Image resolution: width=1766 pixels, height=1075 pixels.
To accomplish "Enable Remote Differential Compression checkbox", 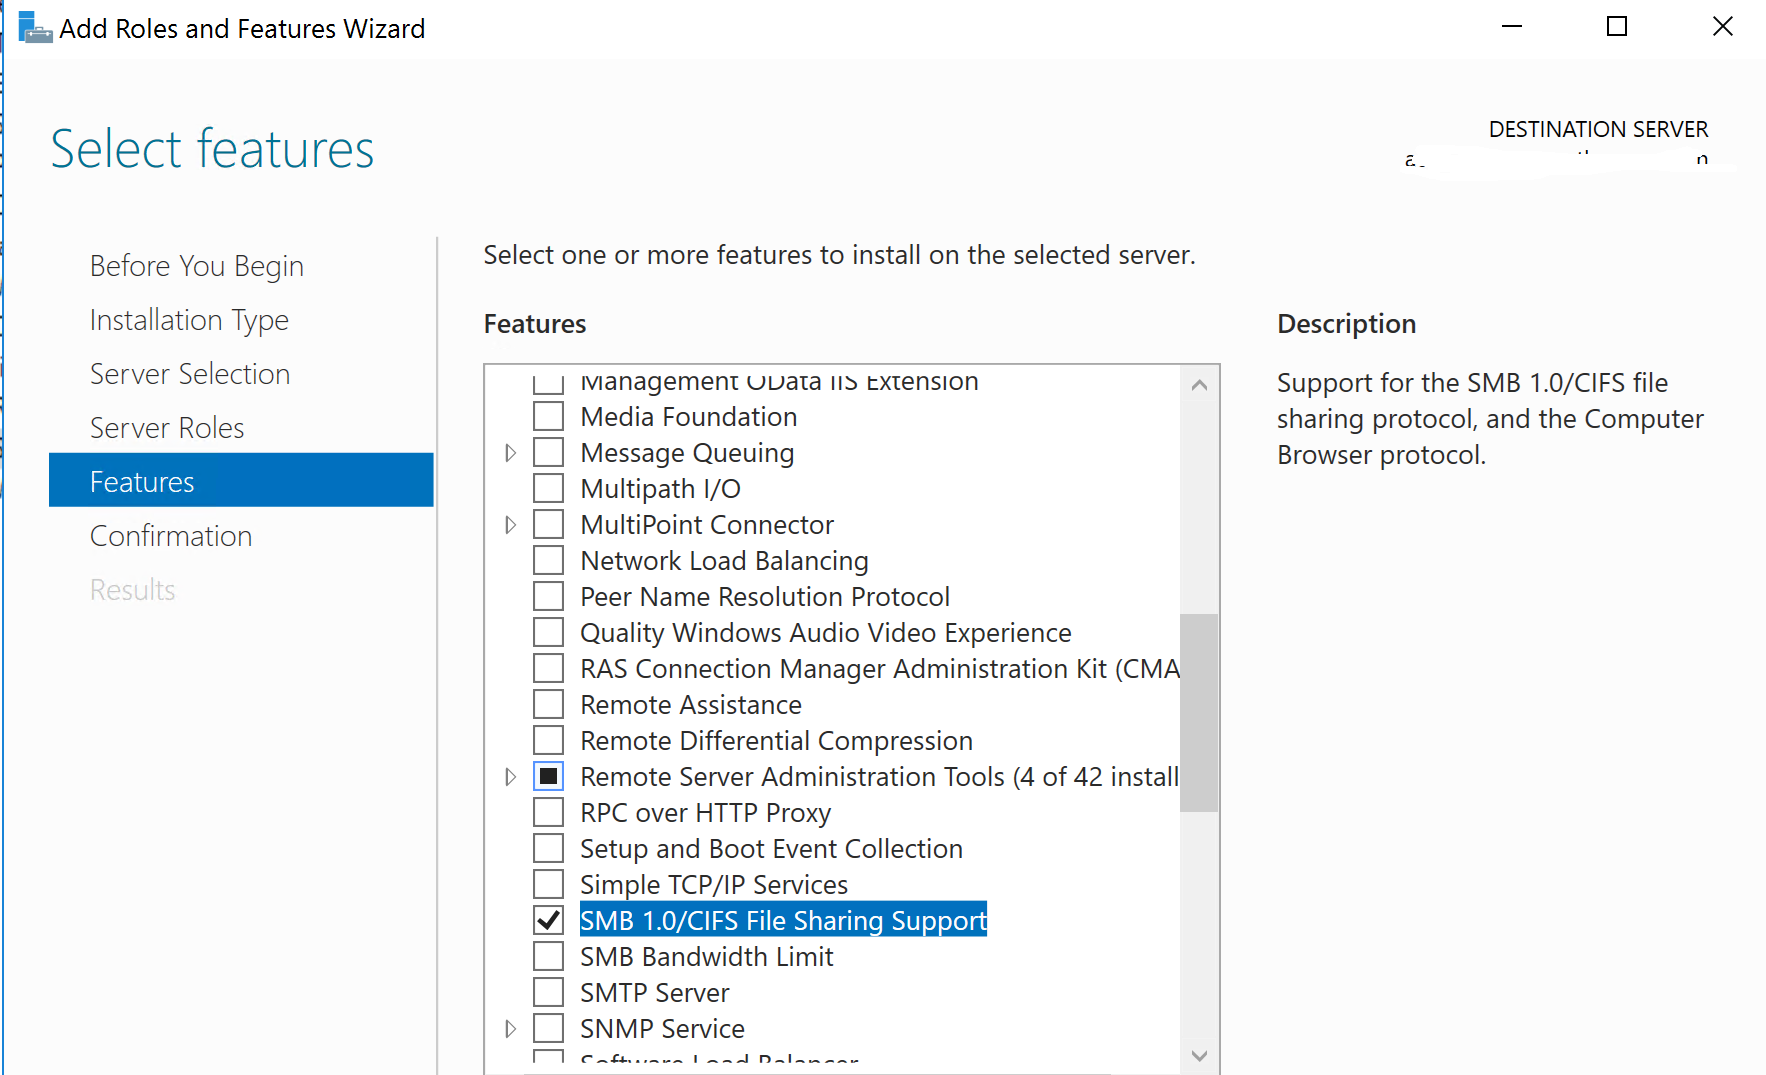I will click(548, 741).
